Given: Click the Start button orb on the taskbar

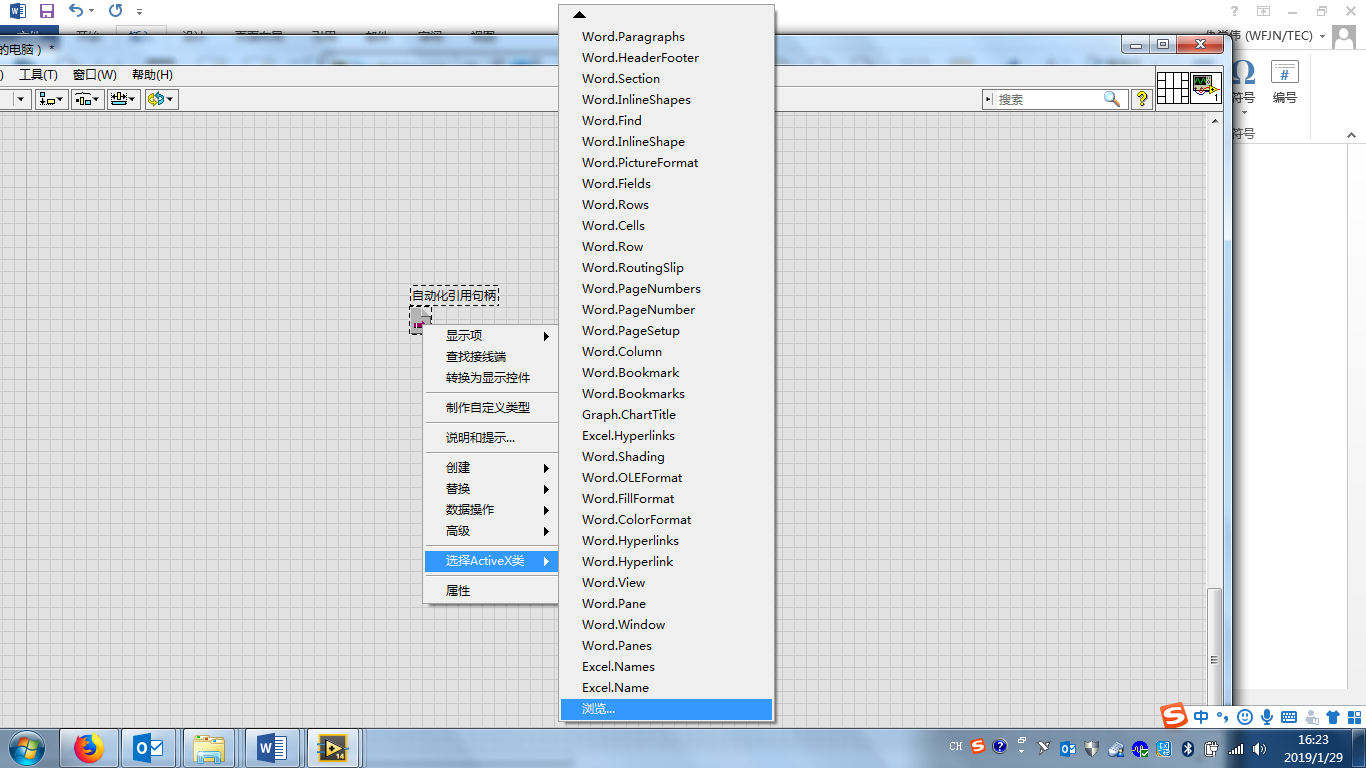Looking at the screenshot, I should (25, 748).
